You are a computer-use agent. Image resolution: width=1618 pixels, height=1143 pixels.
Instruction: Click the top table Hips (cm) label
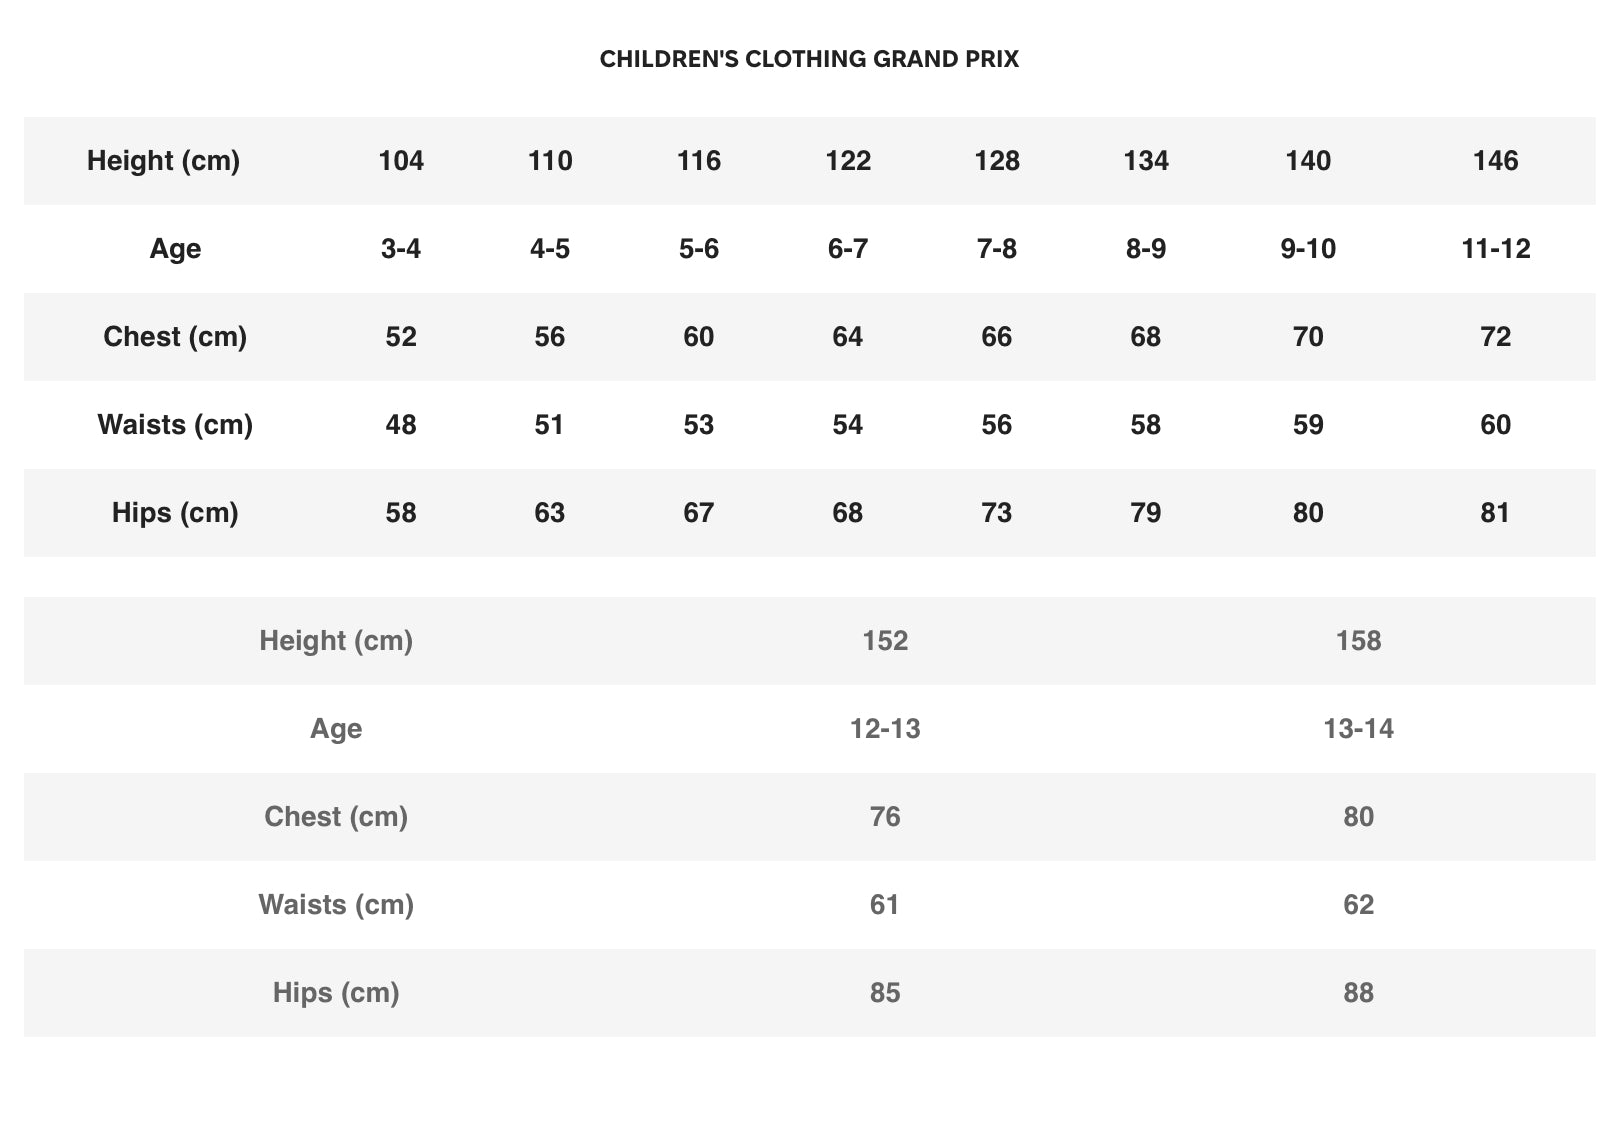pos(175,513)
